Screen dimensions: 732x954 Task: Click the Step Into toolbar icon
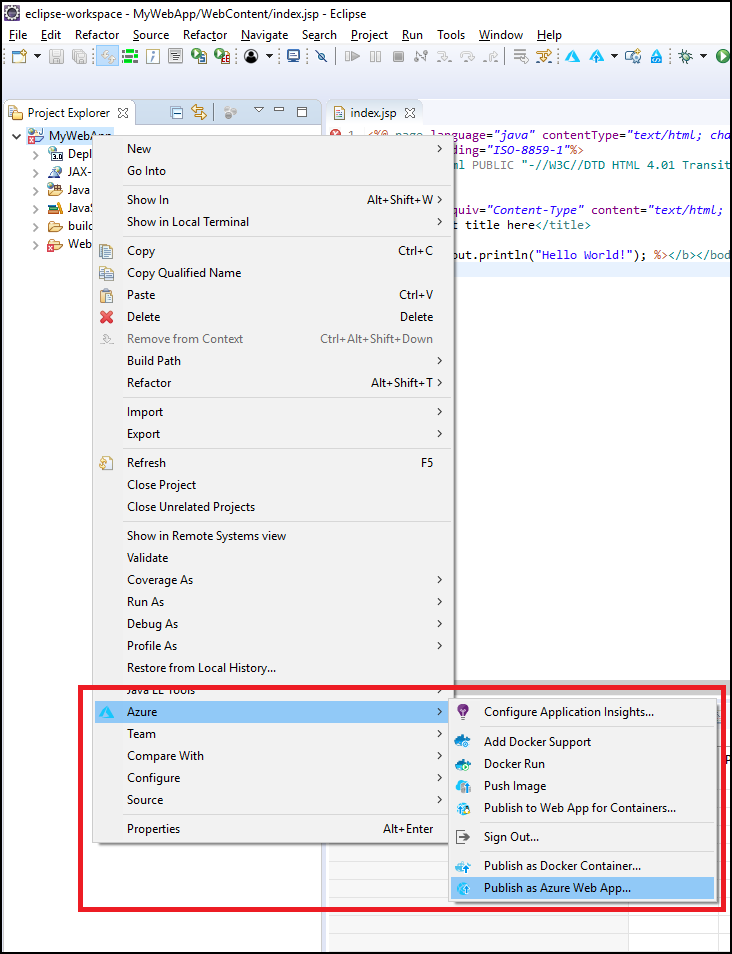point(444,57)
